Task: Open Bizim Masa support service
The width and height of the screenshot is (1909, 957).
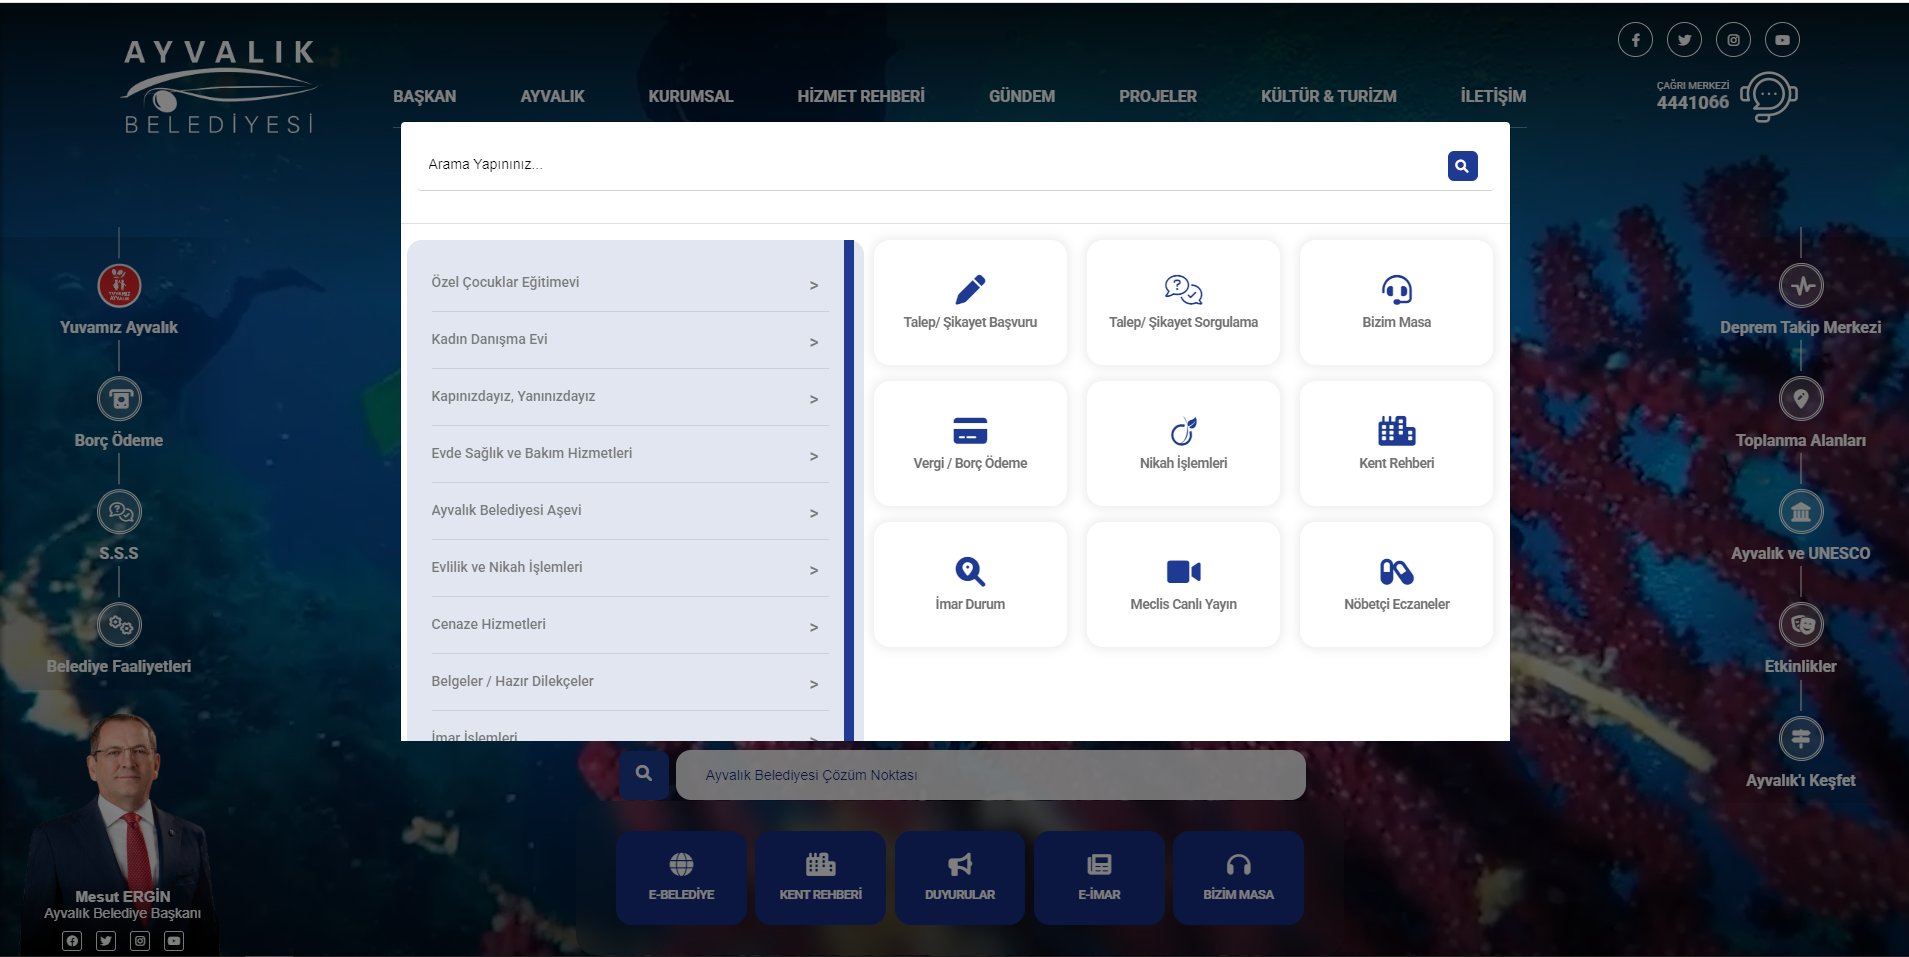Action: [1395, 301]
